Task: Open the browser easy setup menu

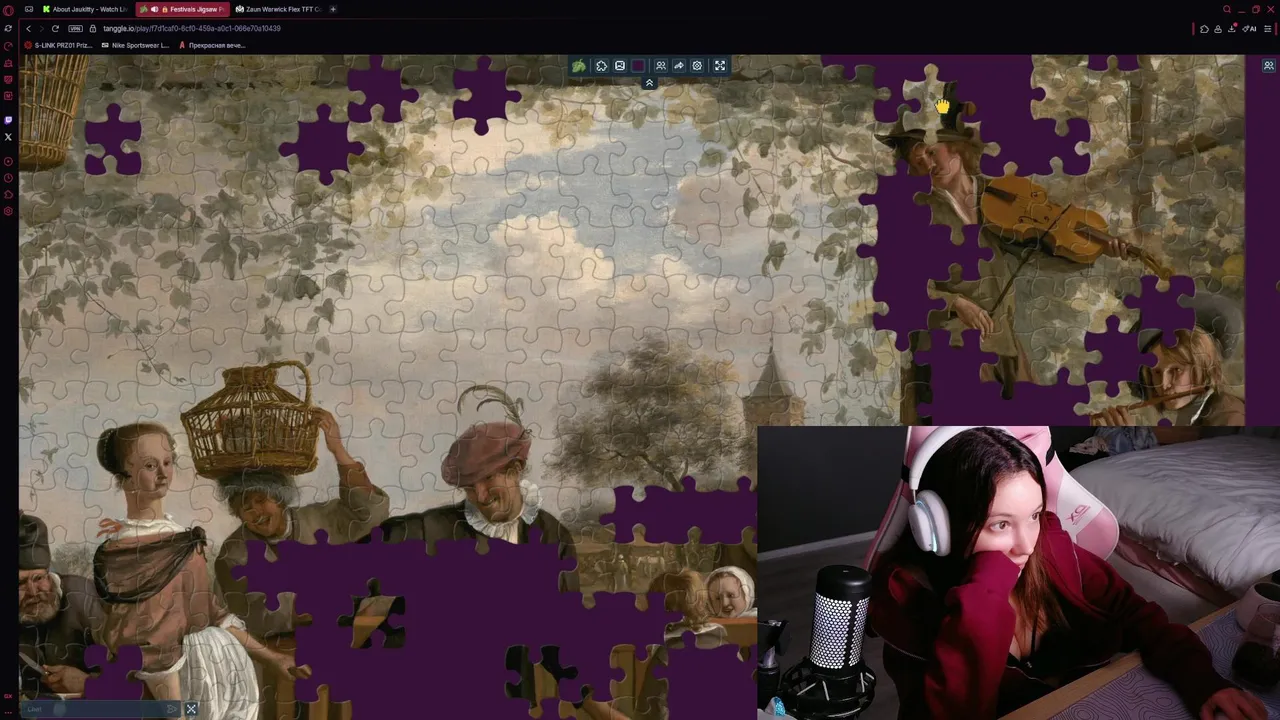Action: tap(1268, 29)
